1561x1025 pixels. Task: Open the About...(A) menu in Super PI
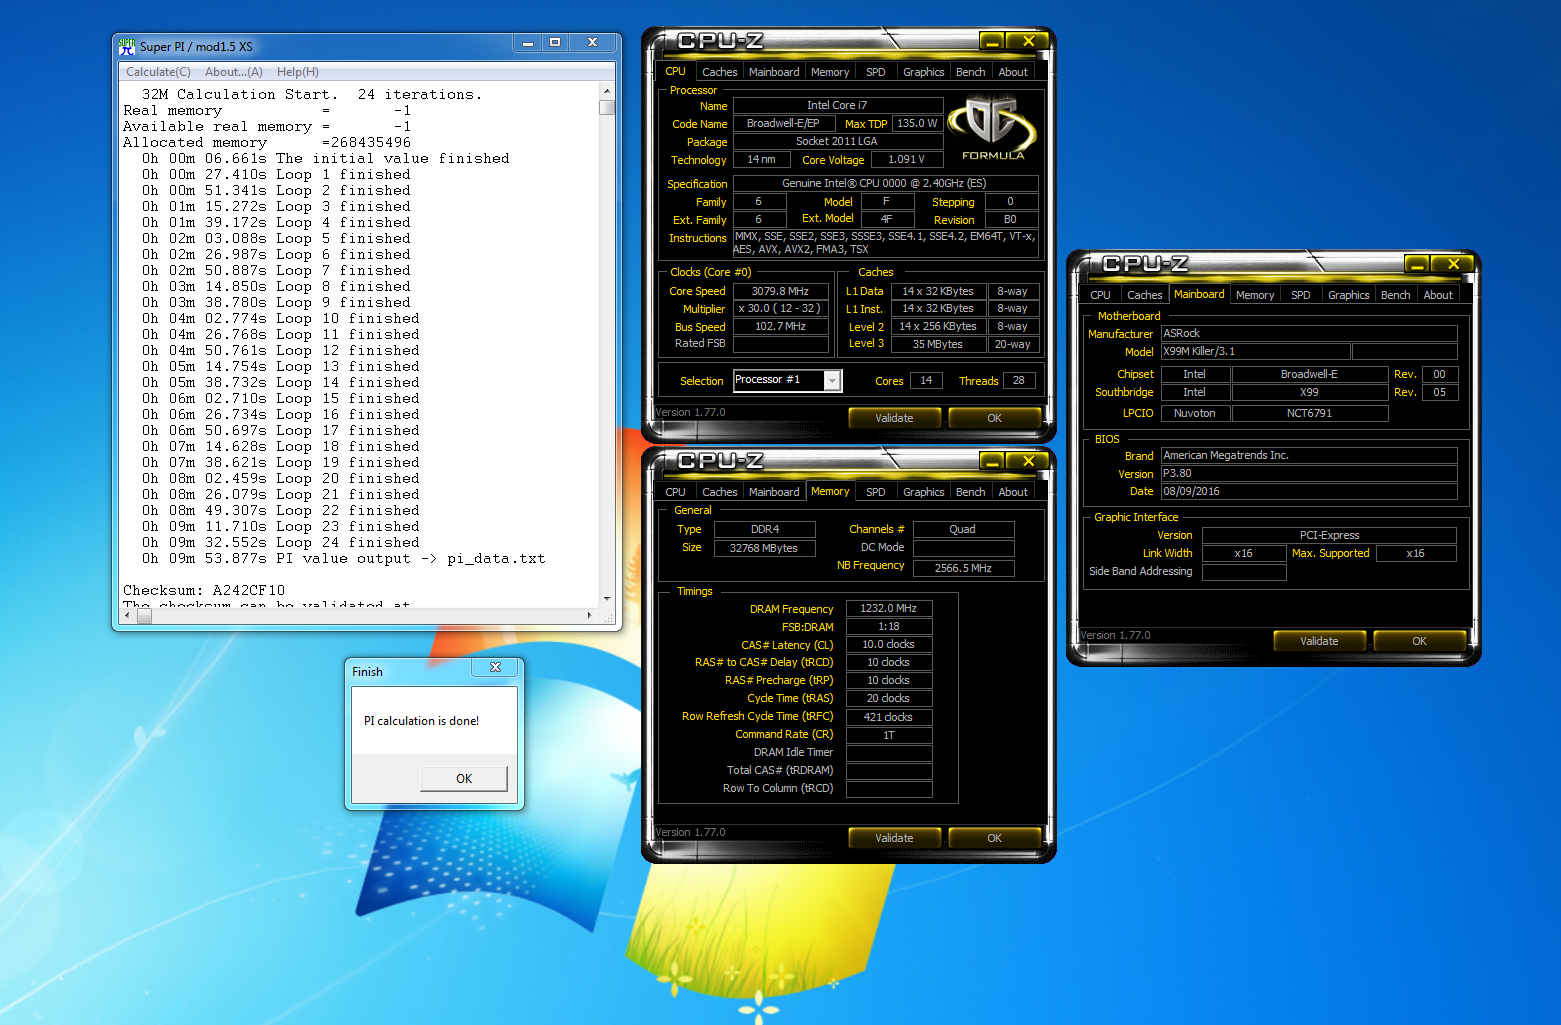pos(234,72)
